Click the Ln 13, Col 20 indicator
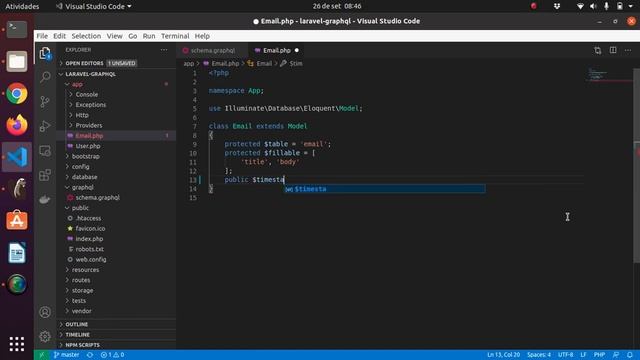The width and height of the screenshot is (640, 360). (x=503, y=355)
